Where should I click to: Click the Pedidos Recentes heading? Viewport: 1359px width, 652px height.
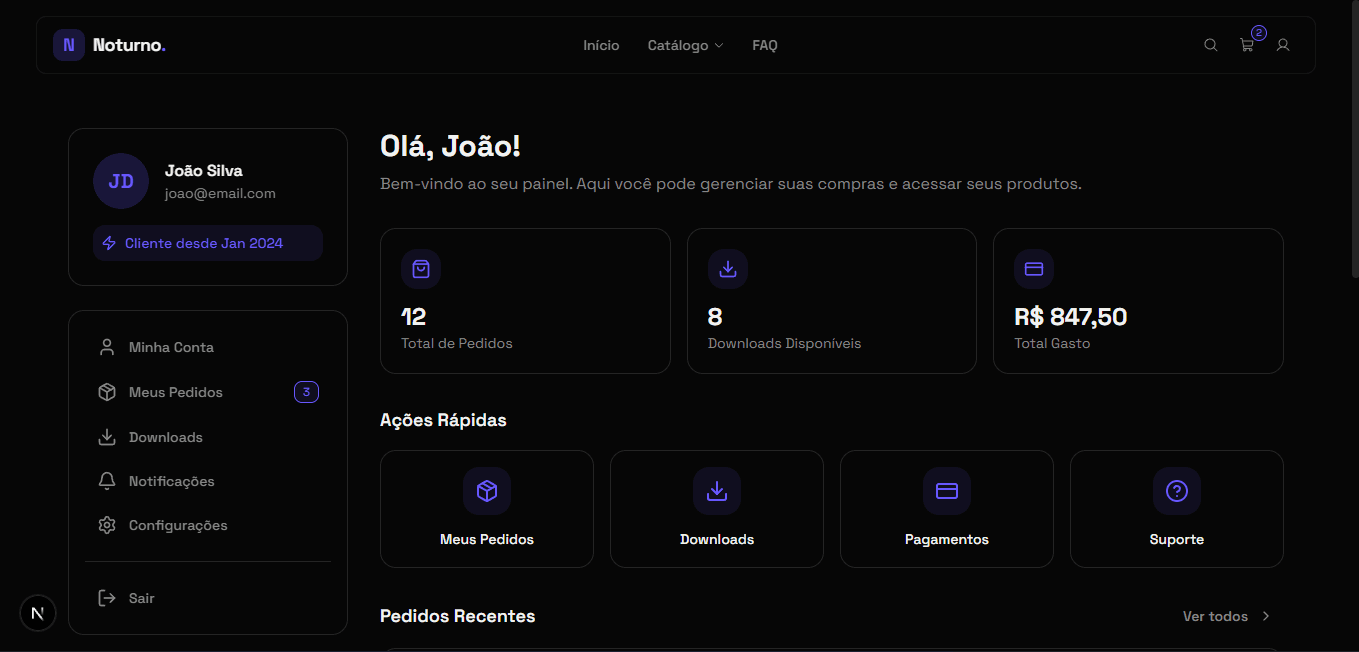458,616
